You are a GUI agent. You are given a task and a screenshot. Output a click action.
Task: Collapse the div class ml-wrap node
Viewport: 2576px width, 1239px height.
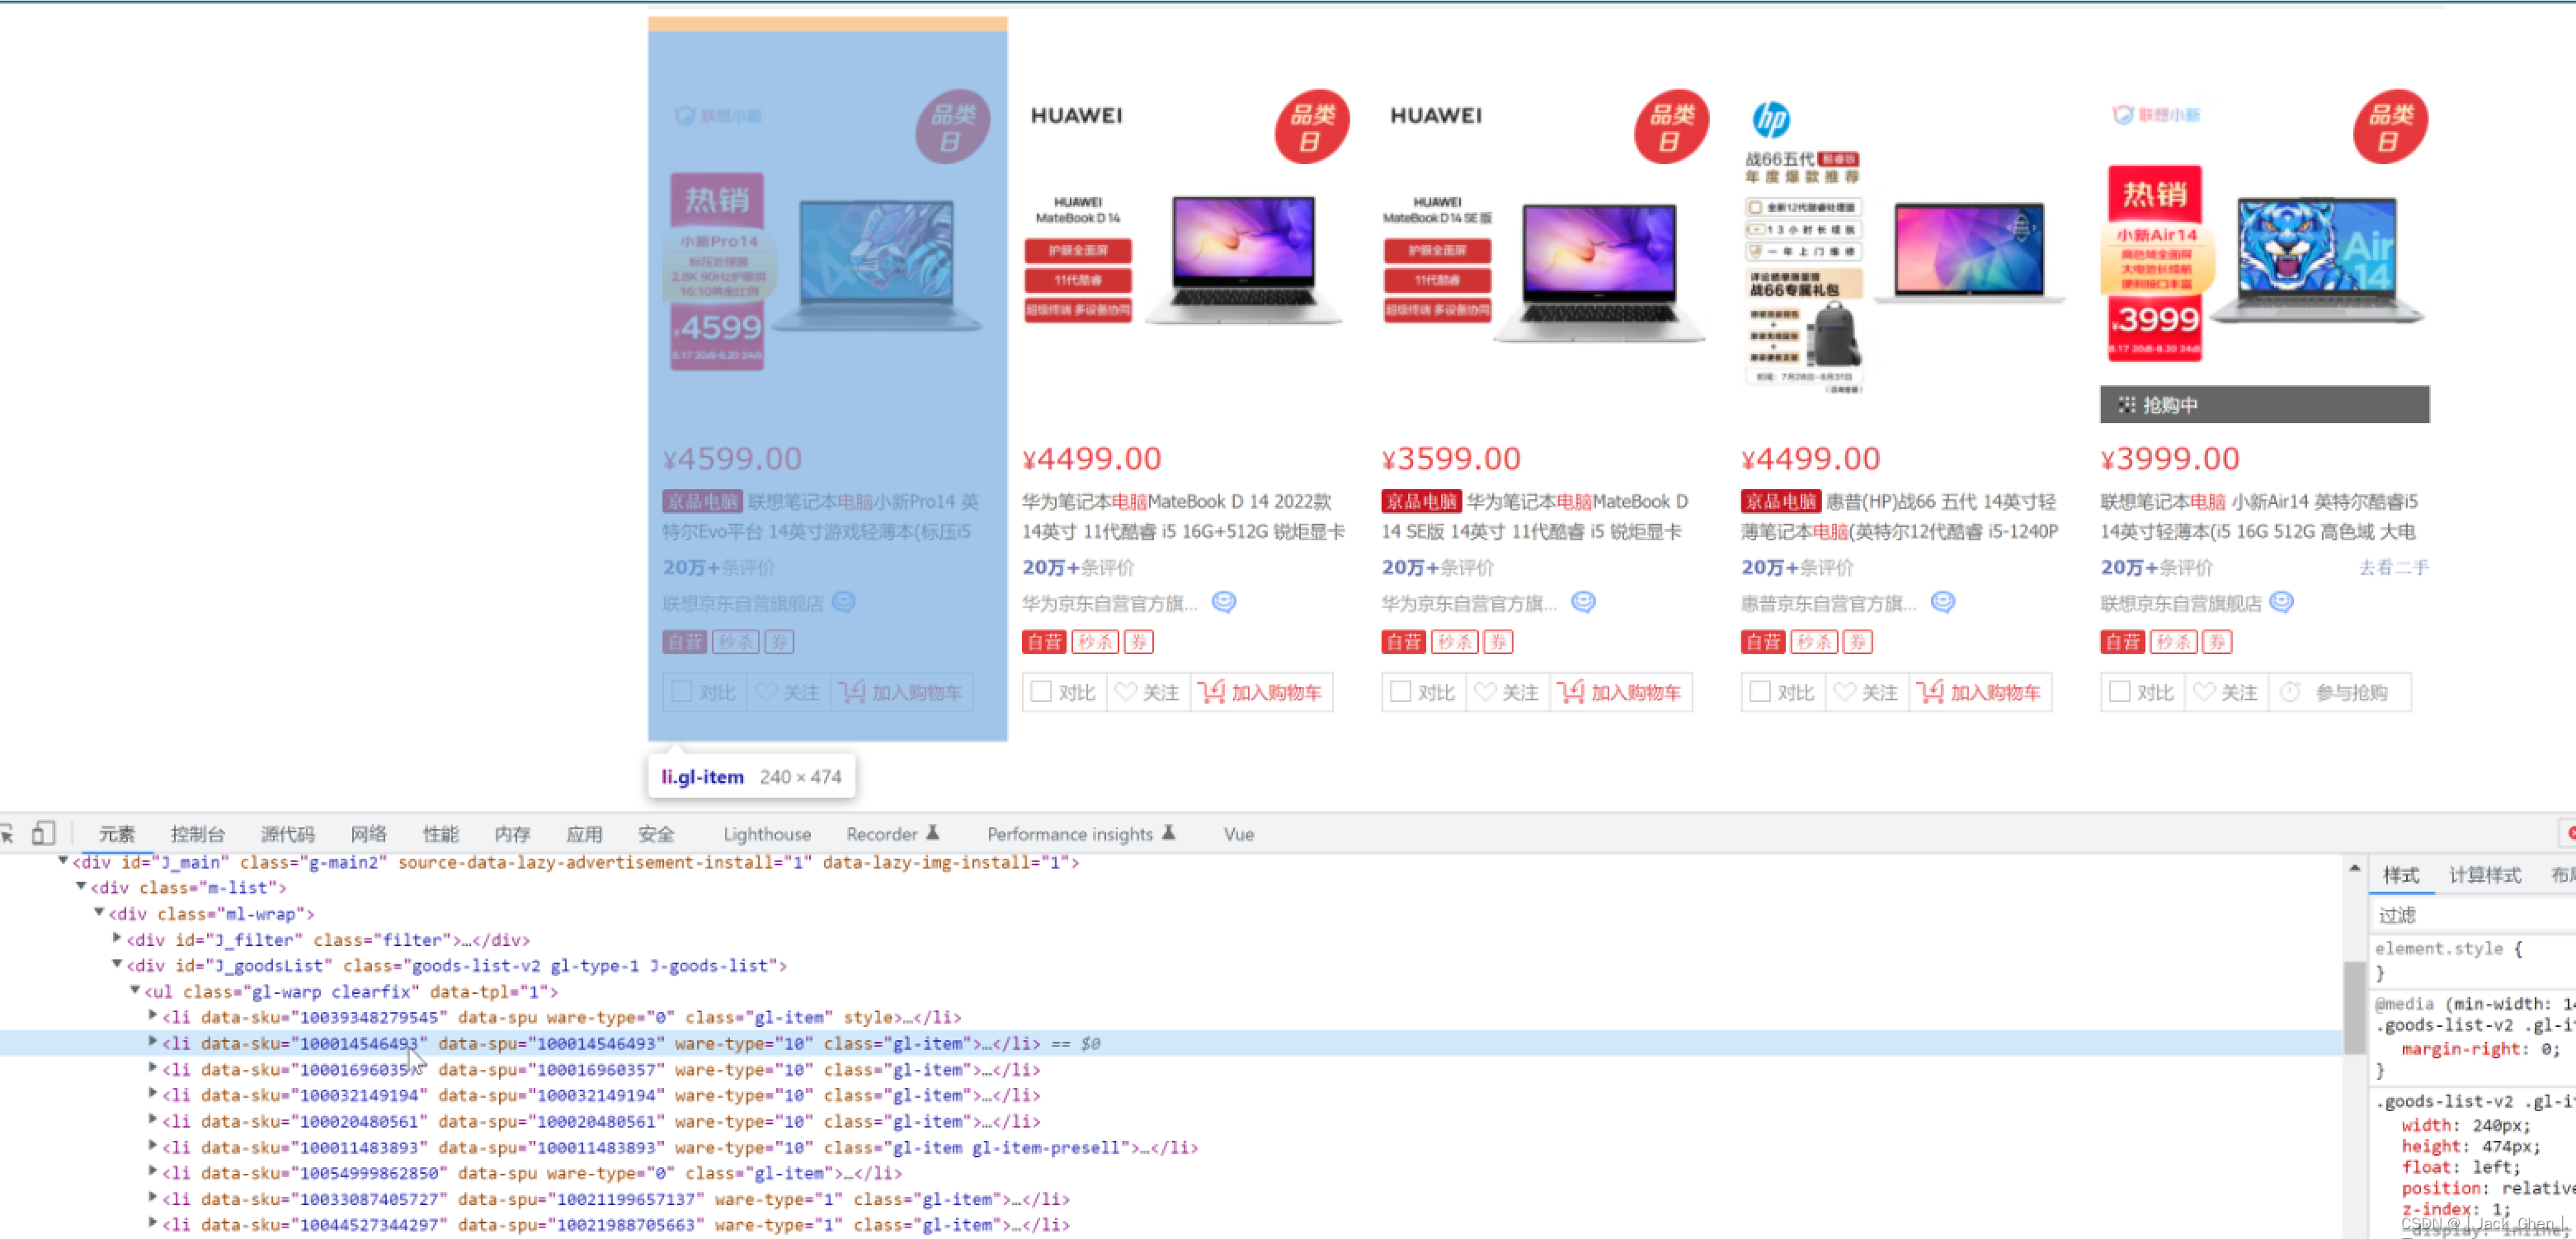(99, 912)
